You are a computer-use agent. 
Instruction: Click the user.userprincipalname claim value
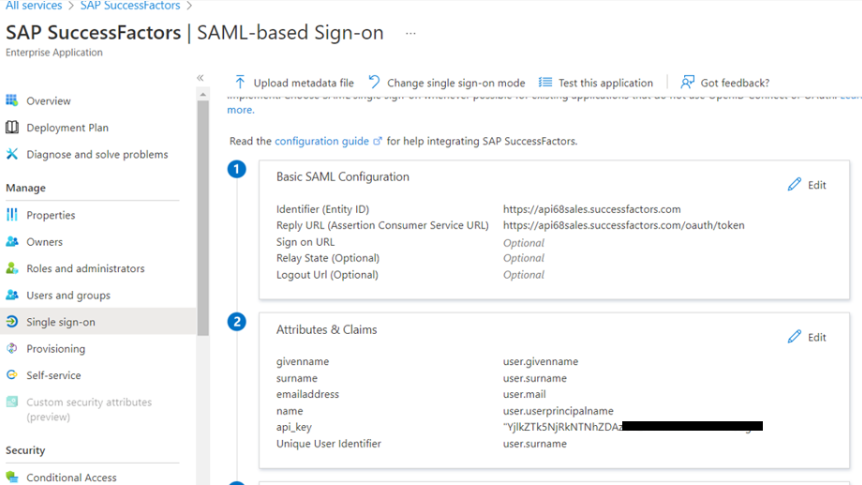[558, 411]
